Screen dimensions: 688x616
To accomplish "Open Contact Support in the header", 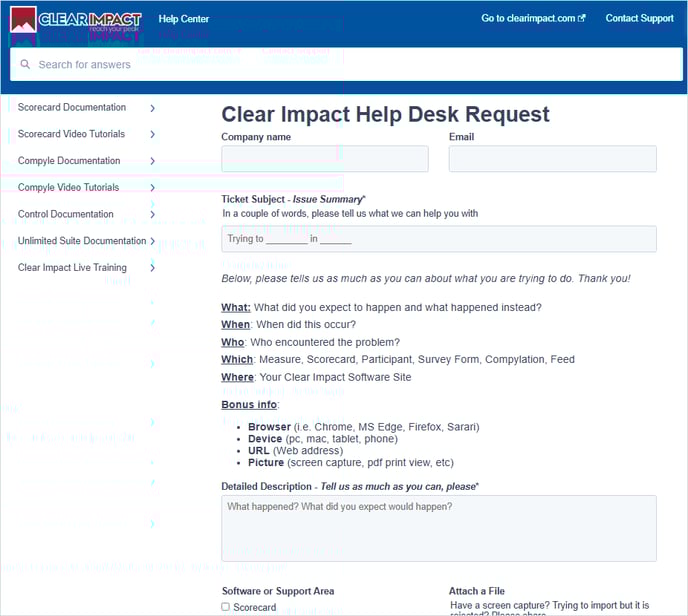I will (x=639, y=18).
